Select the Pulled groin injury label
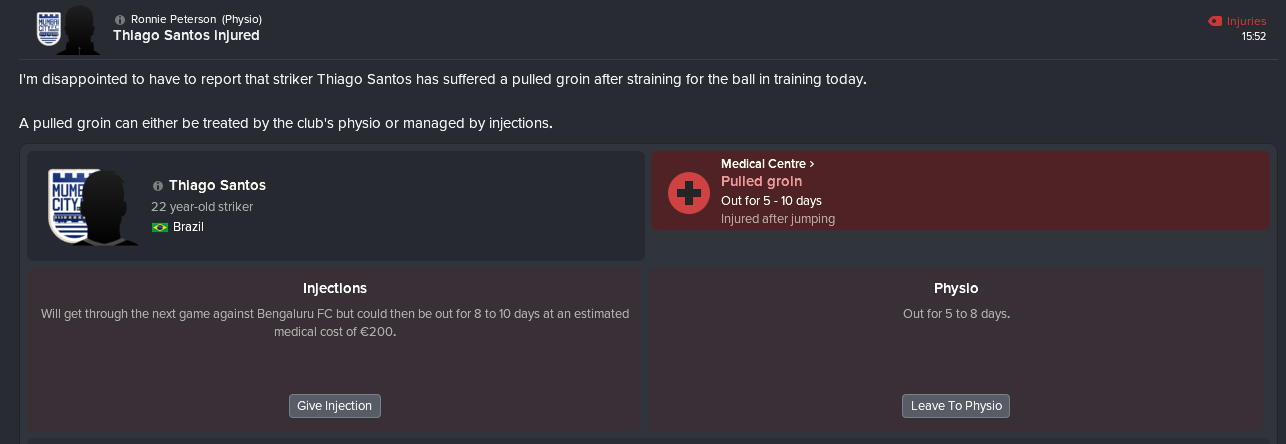This screenshot has width=1286, height=444. (x=762, y=181)
